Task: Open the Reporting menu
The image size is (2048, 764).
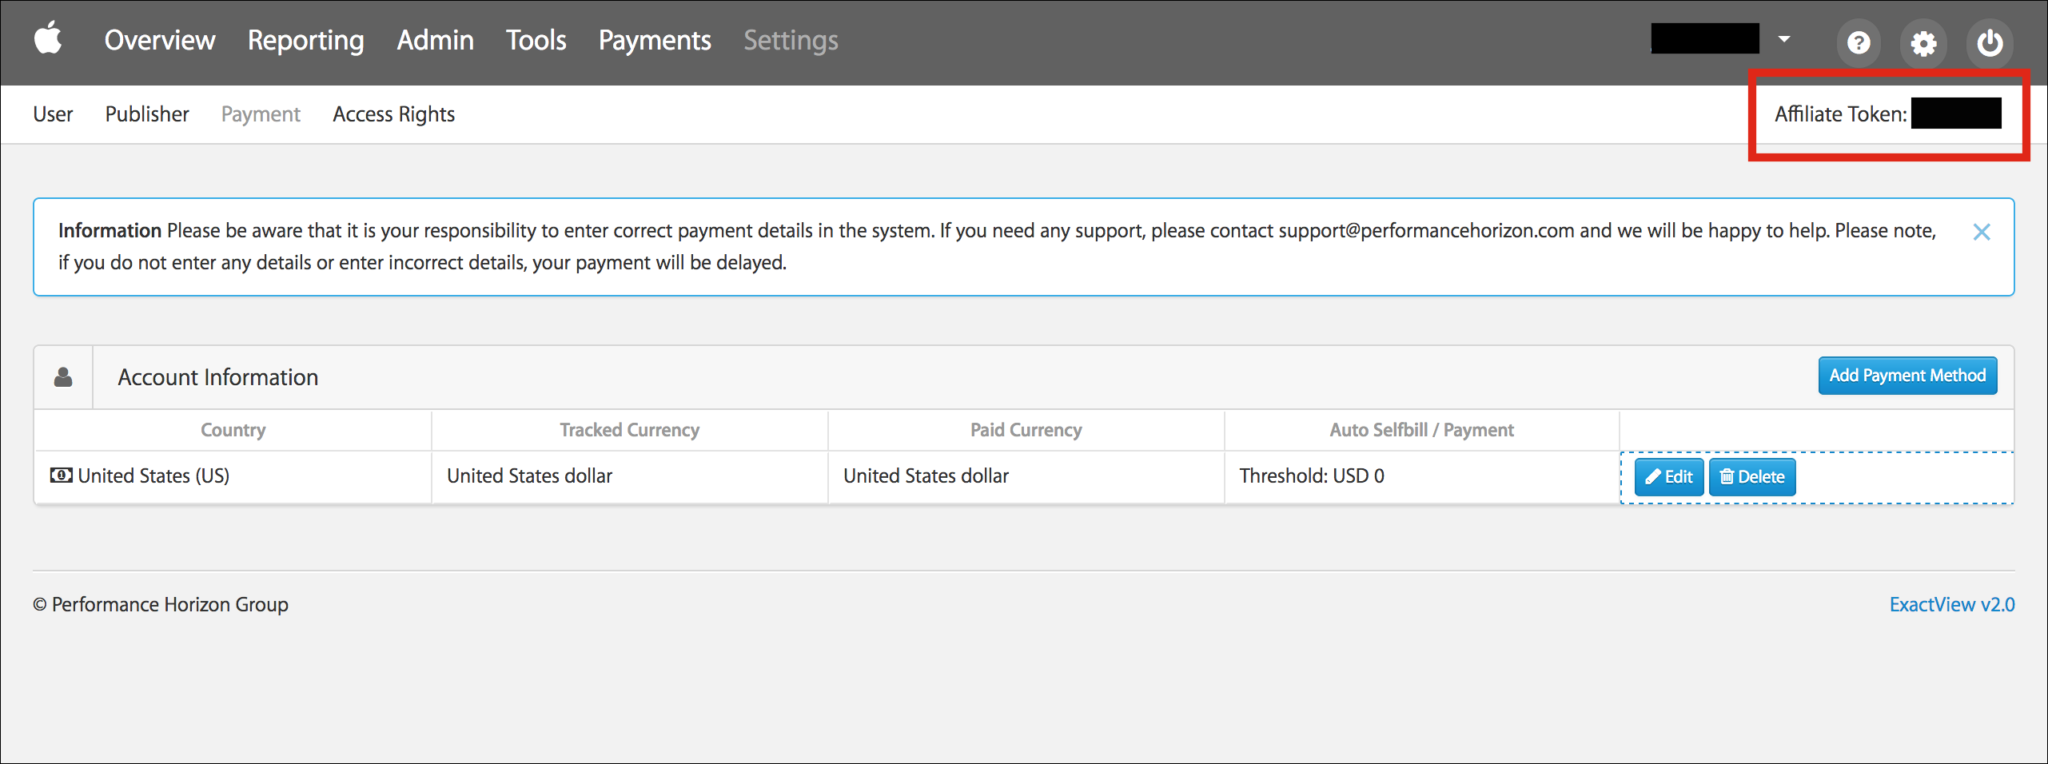Action: 306,40
